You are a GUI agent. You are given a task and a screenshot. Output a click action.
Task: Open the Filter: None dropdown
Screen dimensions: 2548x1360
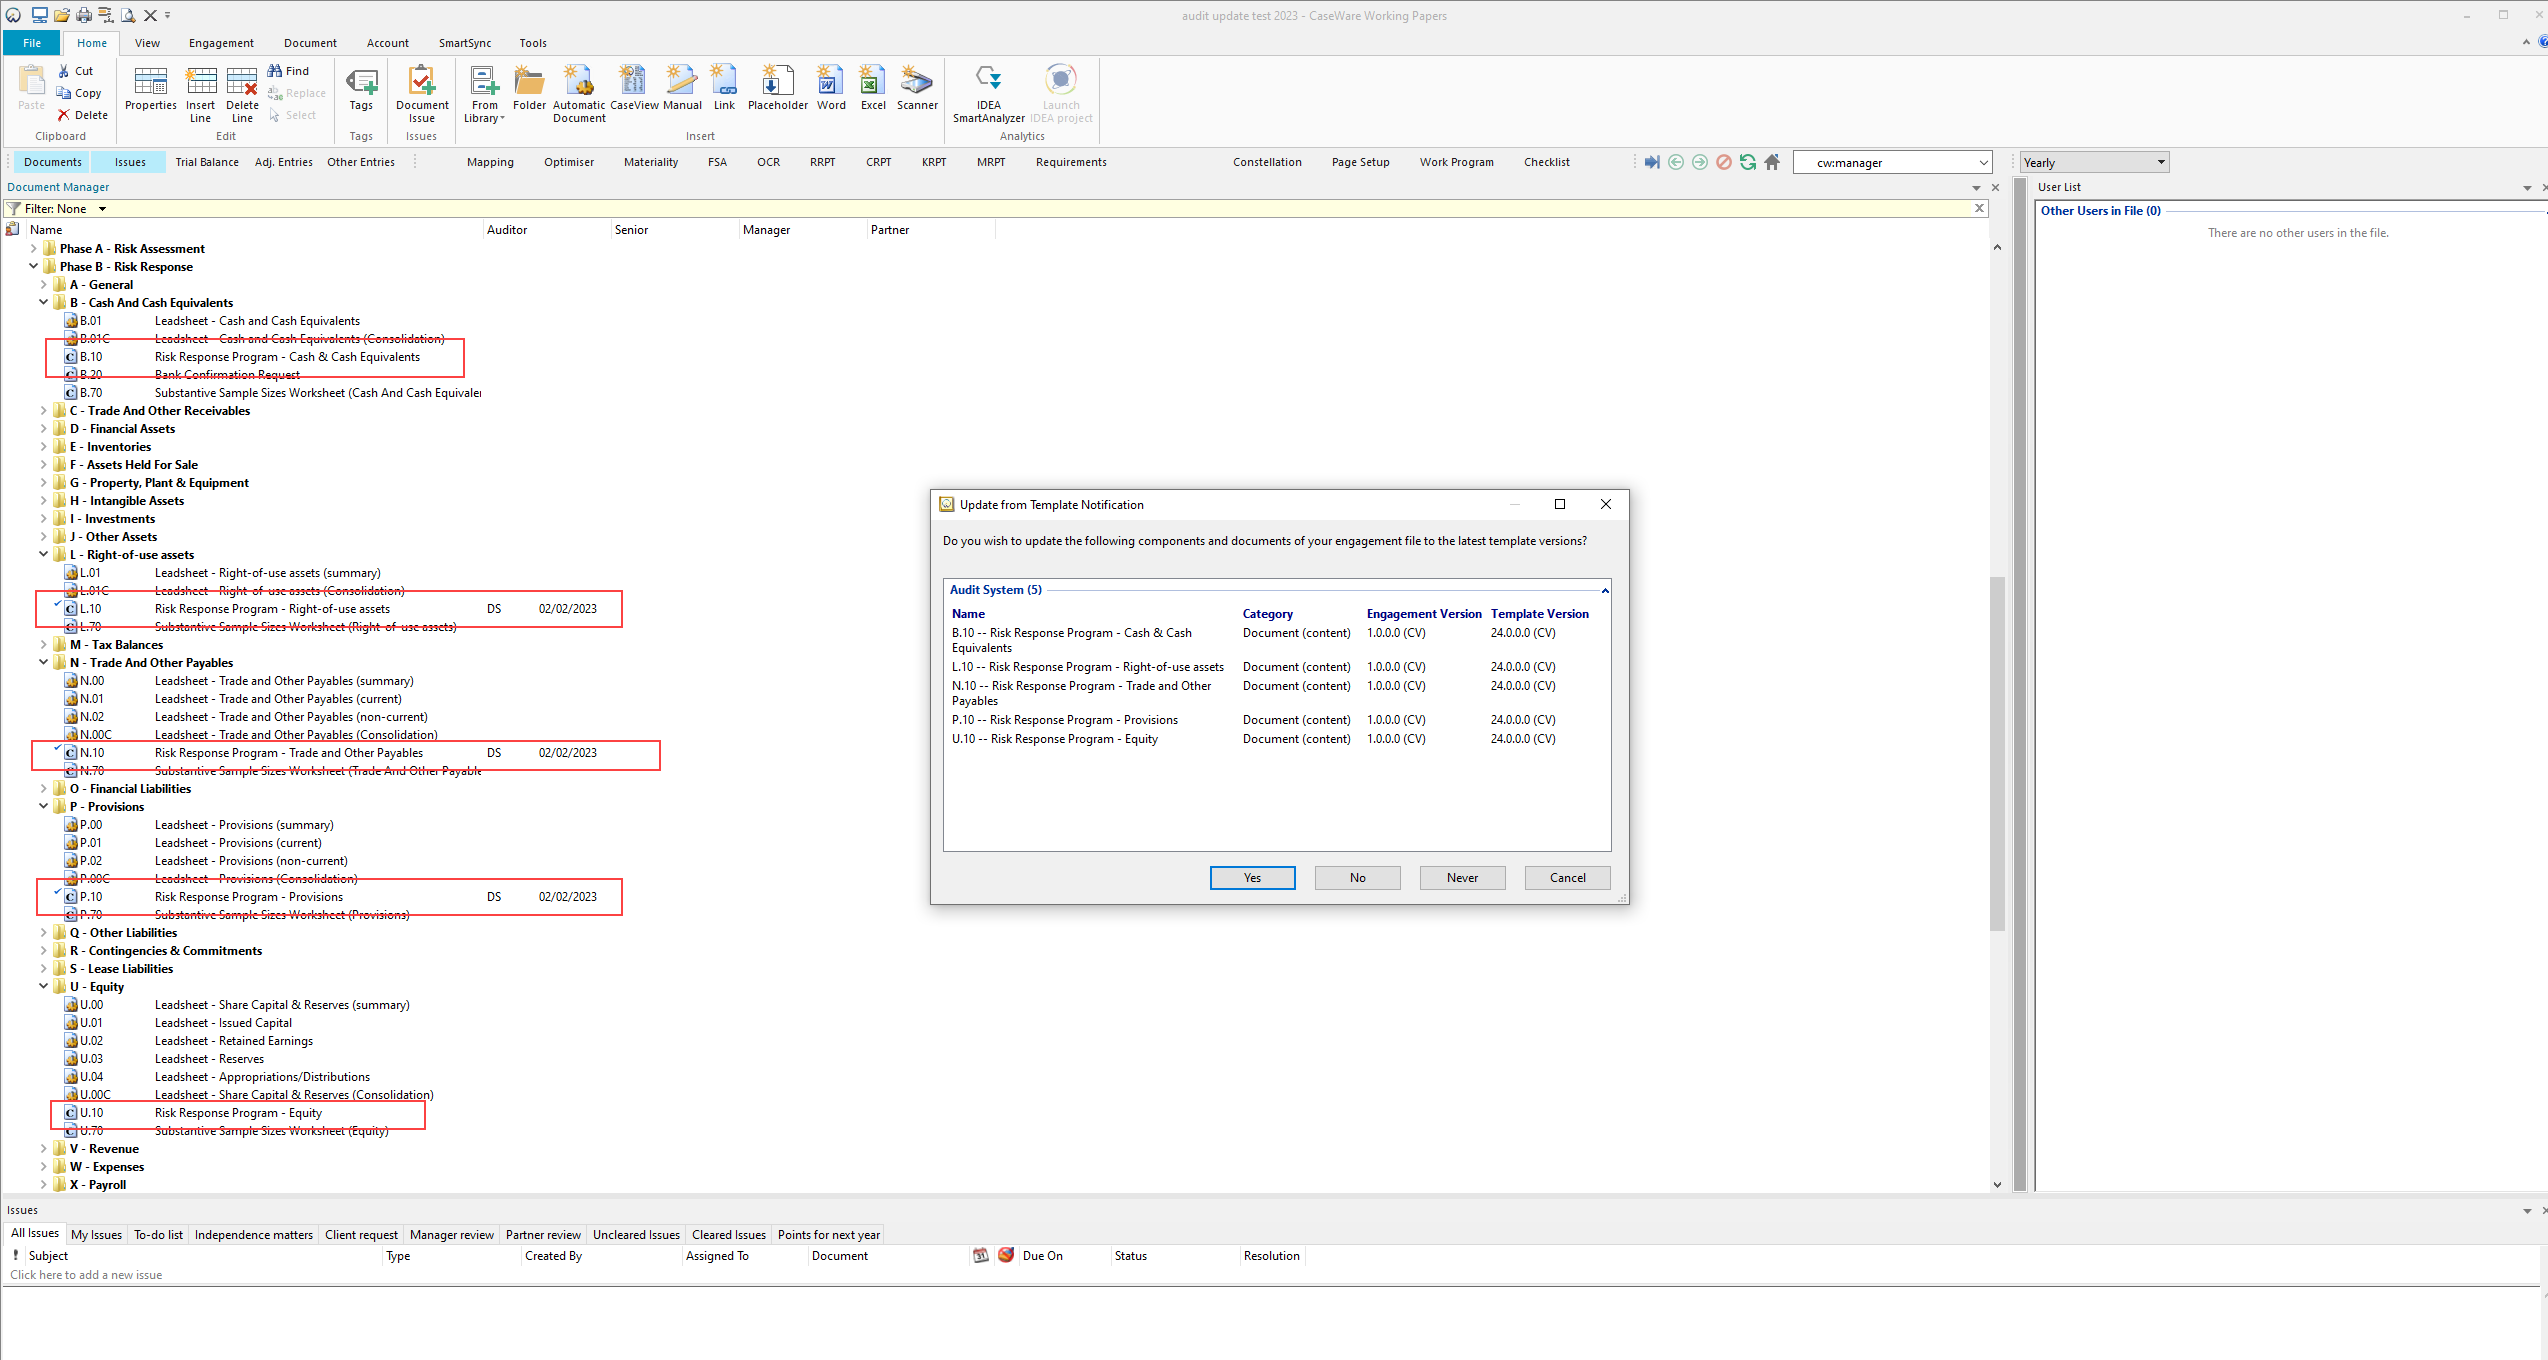(x=102, y=209)
